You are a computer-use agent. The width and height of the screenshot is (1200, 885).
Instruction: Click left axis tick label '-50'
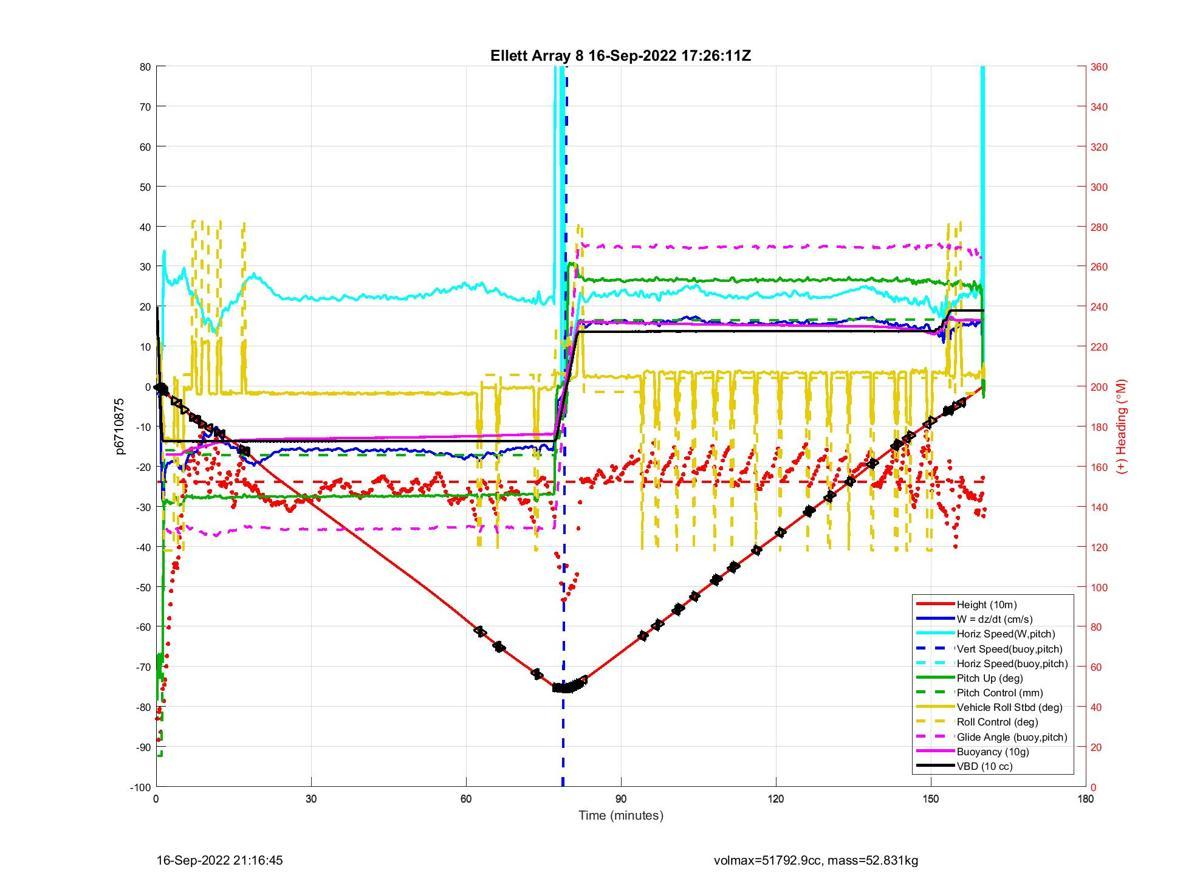142,587
